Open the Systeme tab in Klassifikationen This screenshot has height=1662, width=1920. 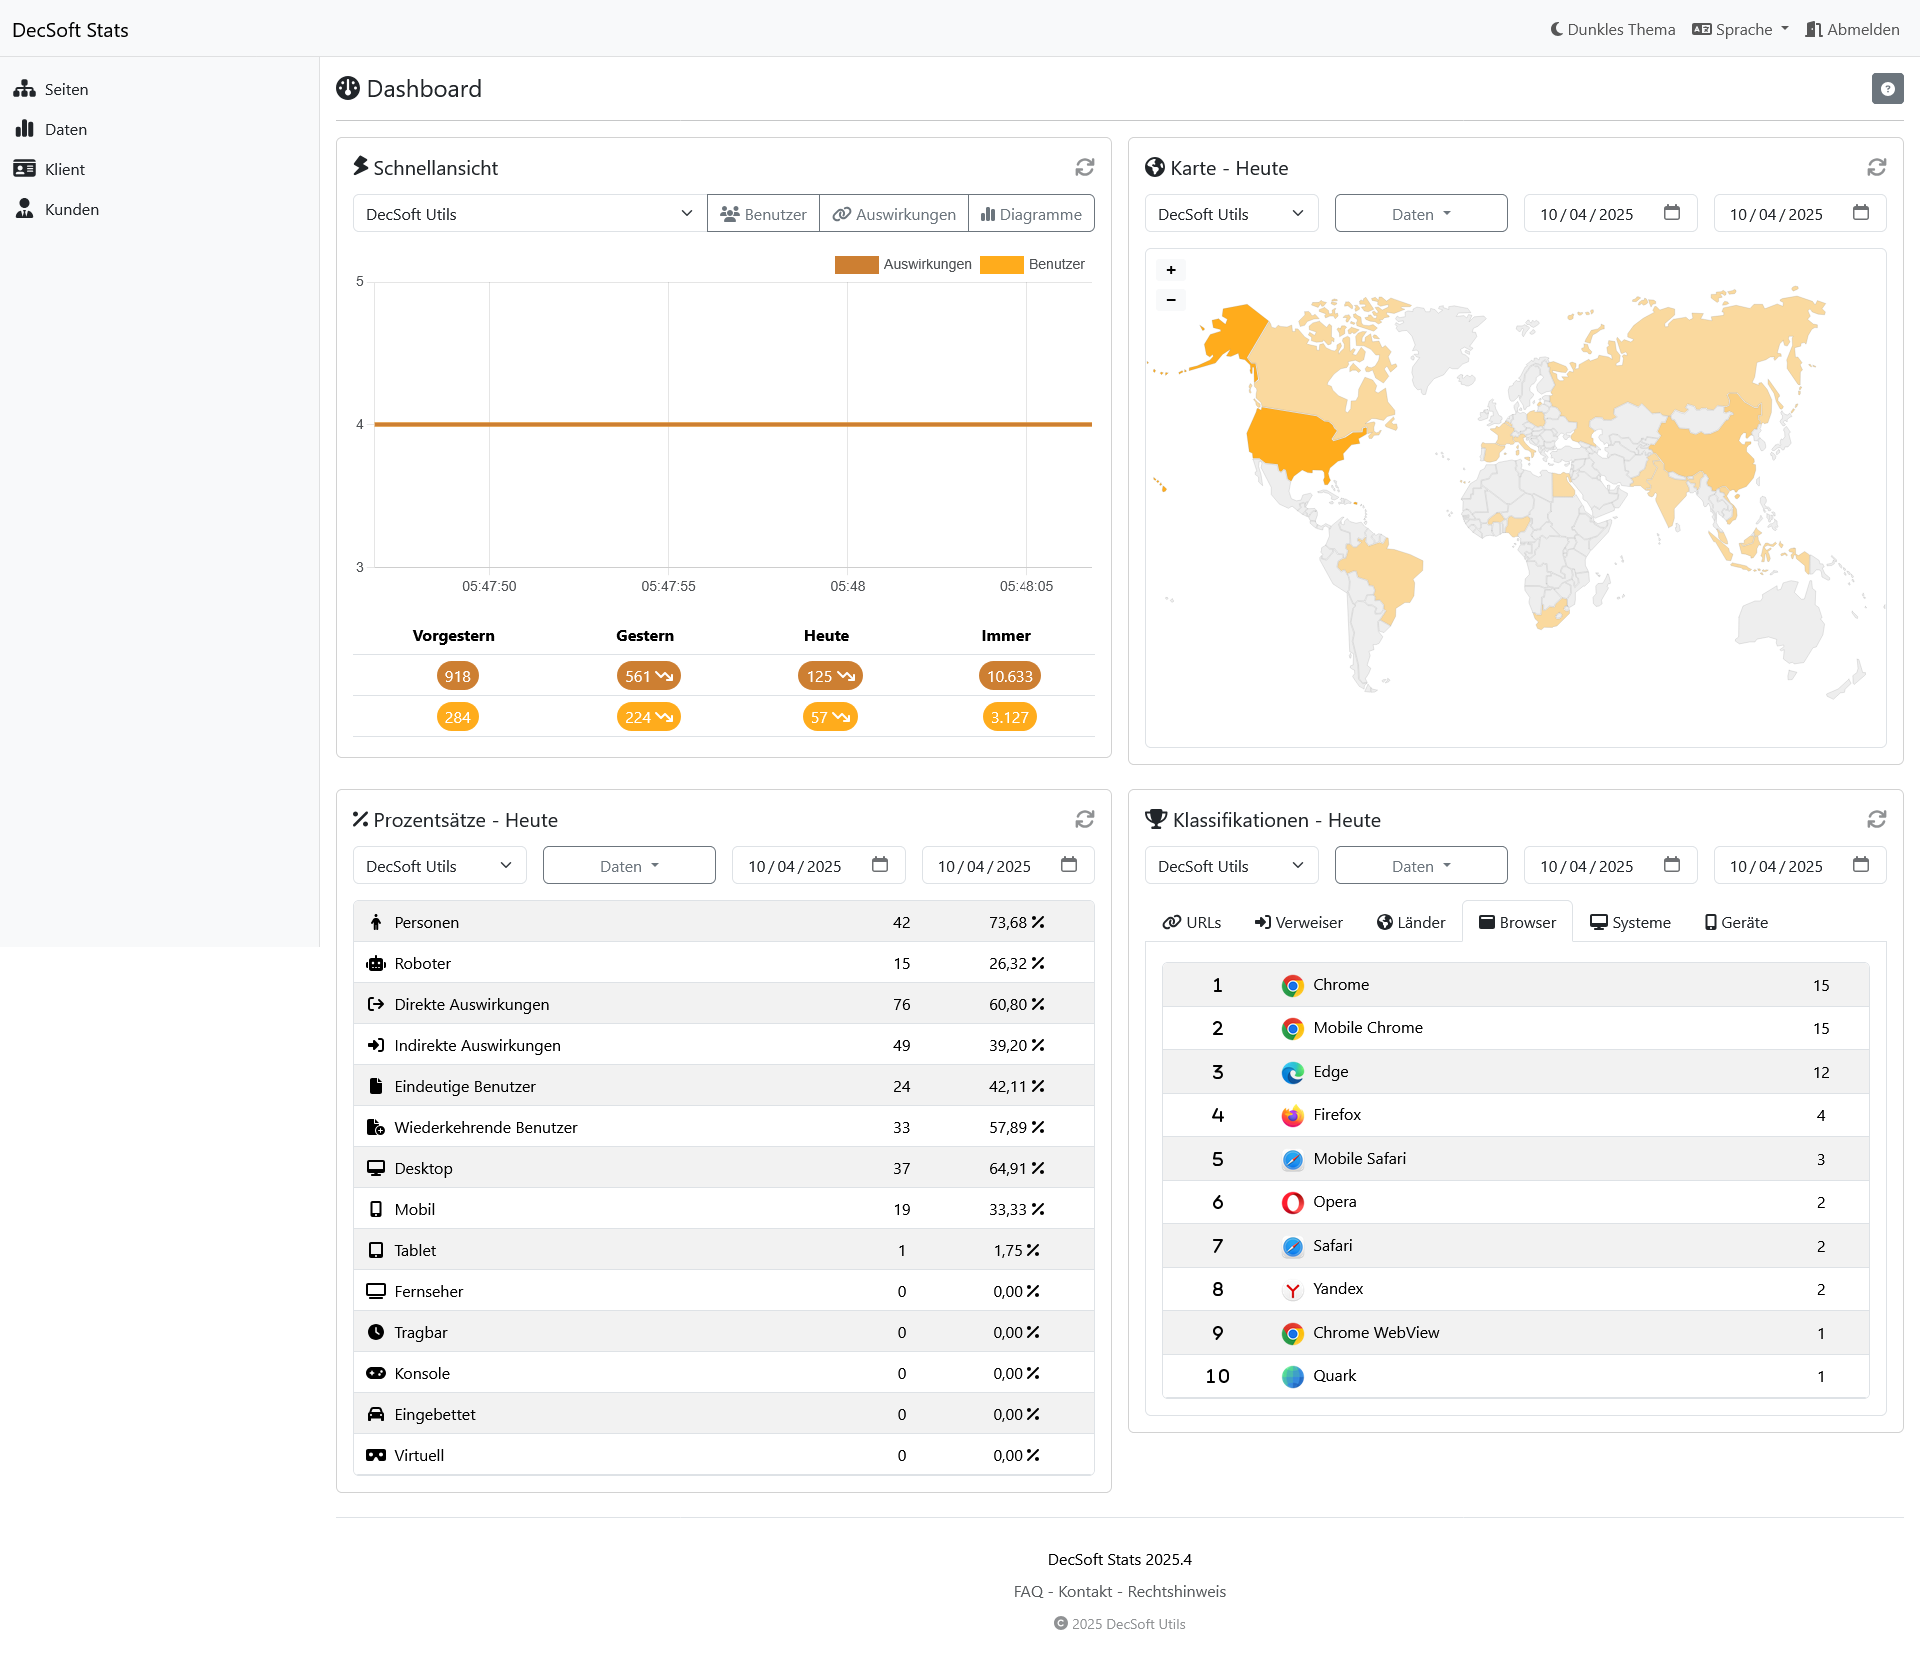(x=1630, y=921)
